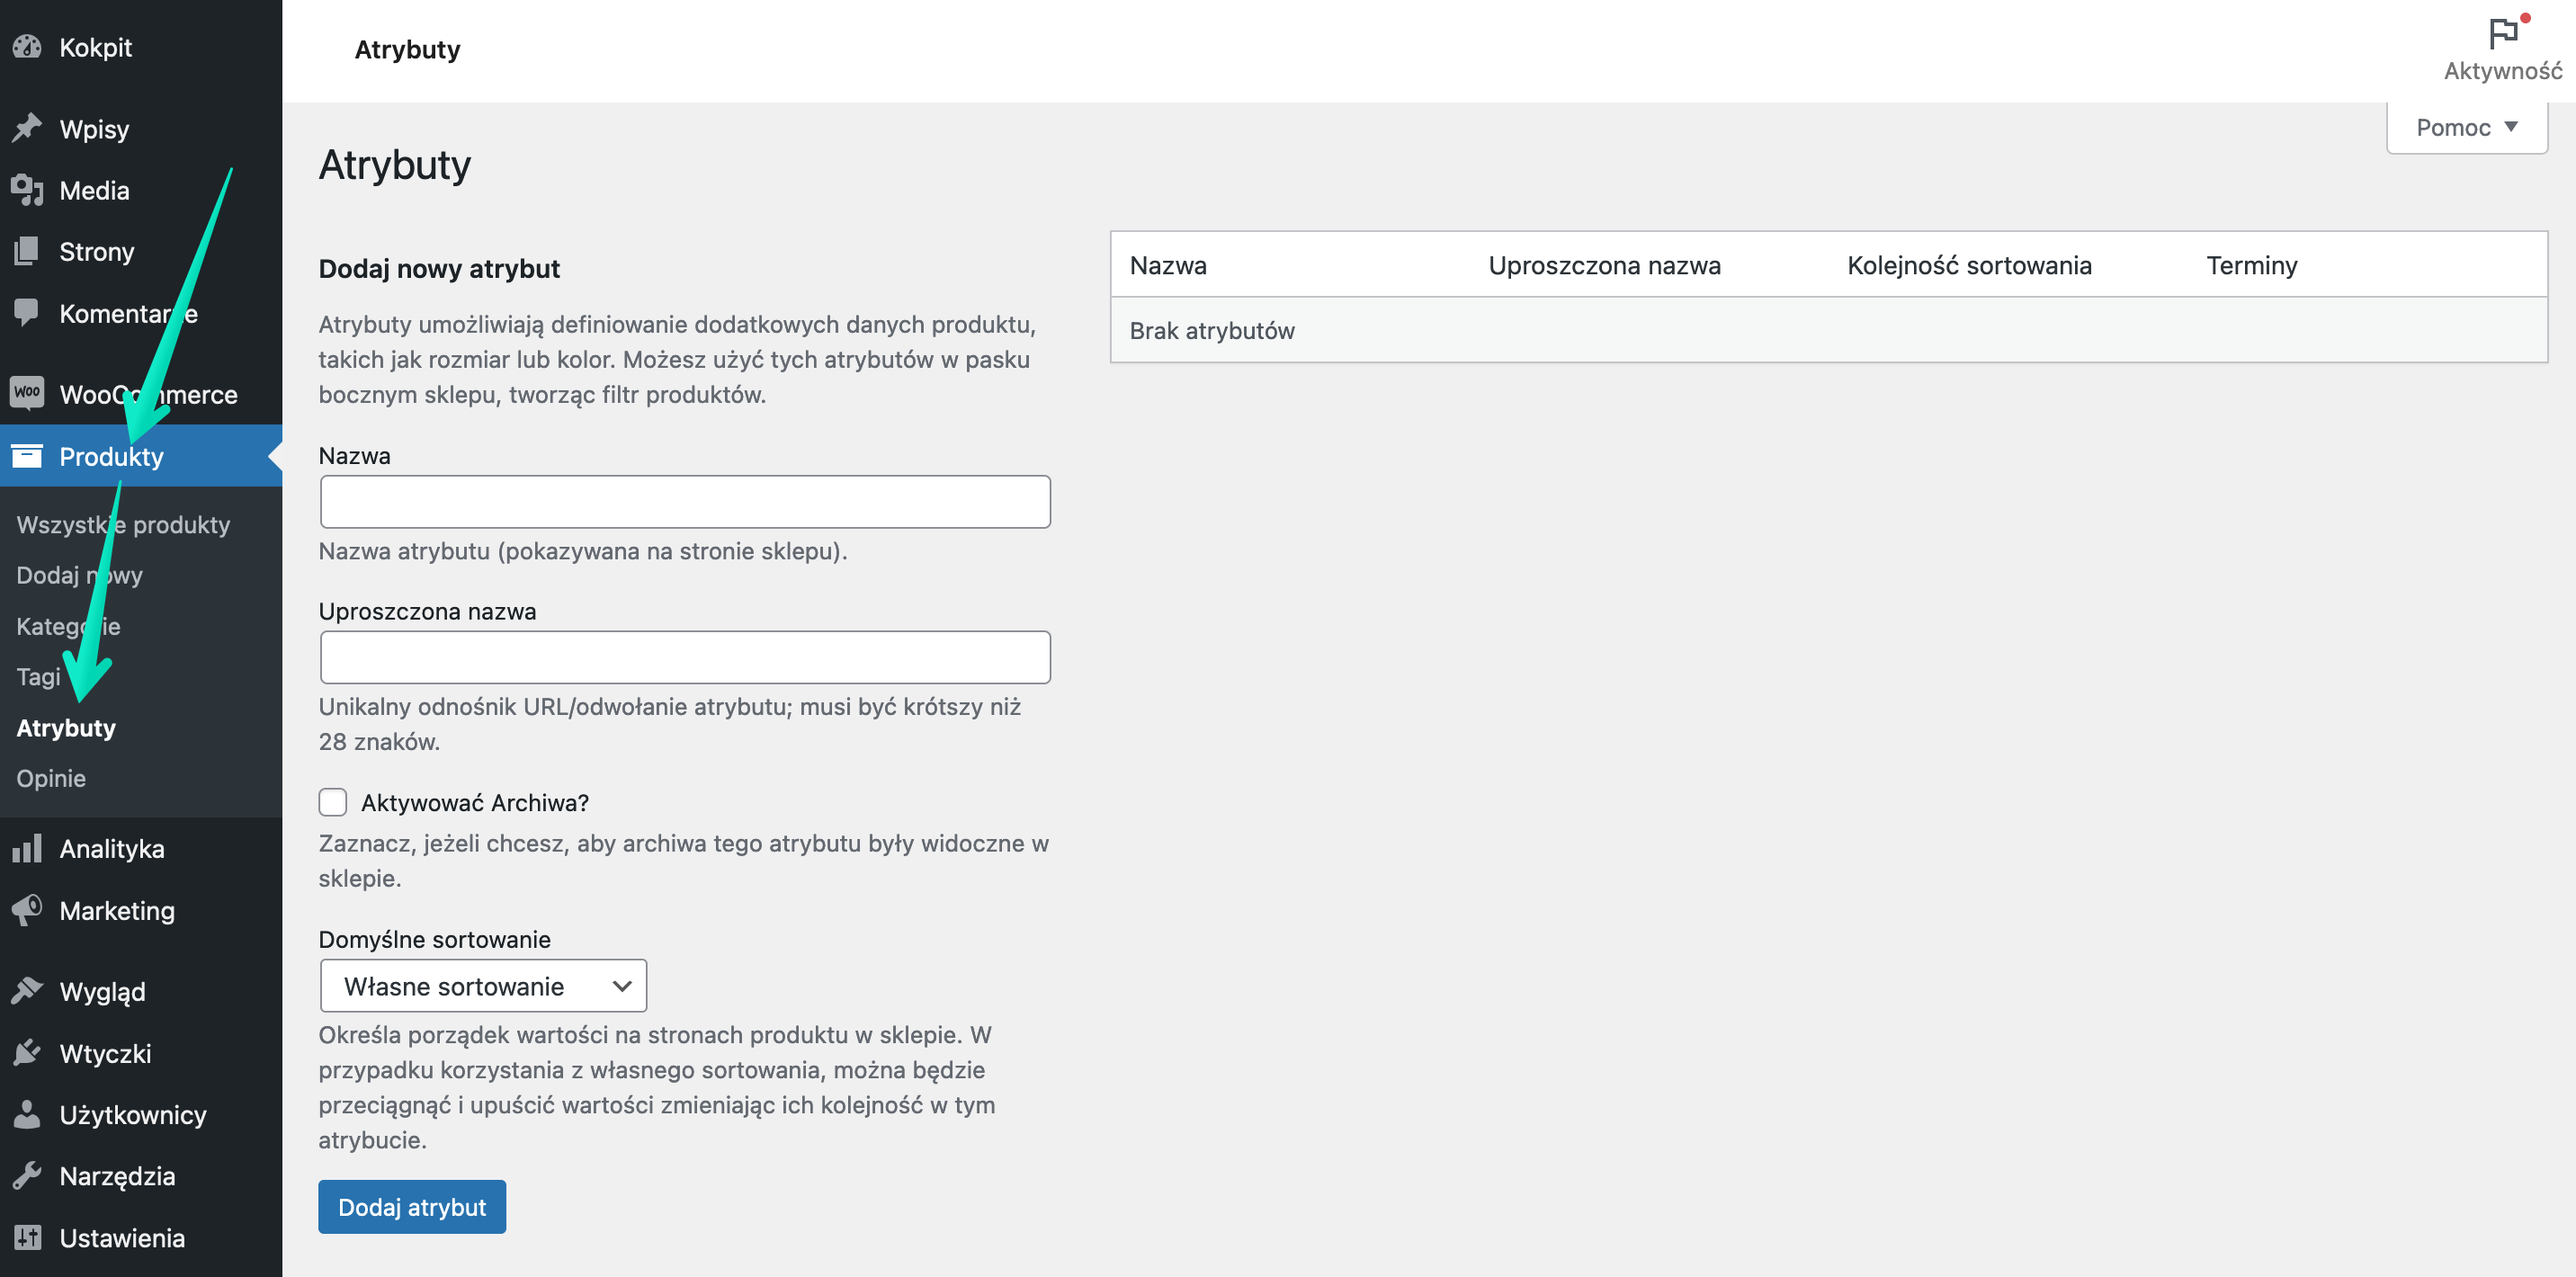
Task: Select Produkty menu label
Action: click(111, 456)
